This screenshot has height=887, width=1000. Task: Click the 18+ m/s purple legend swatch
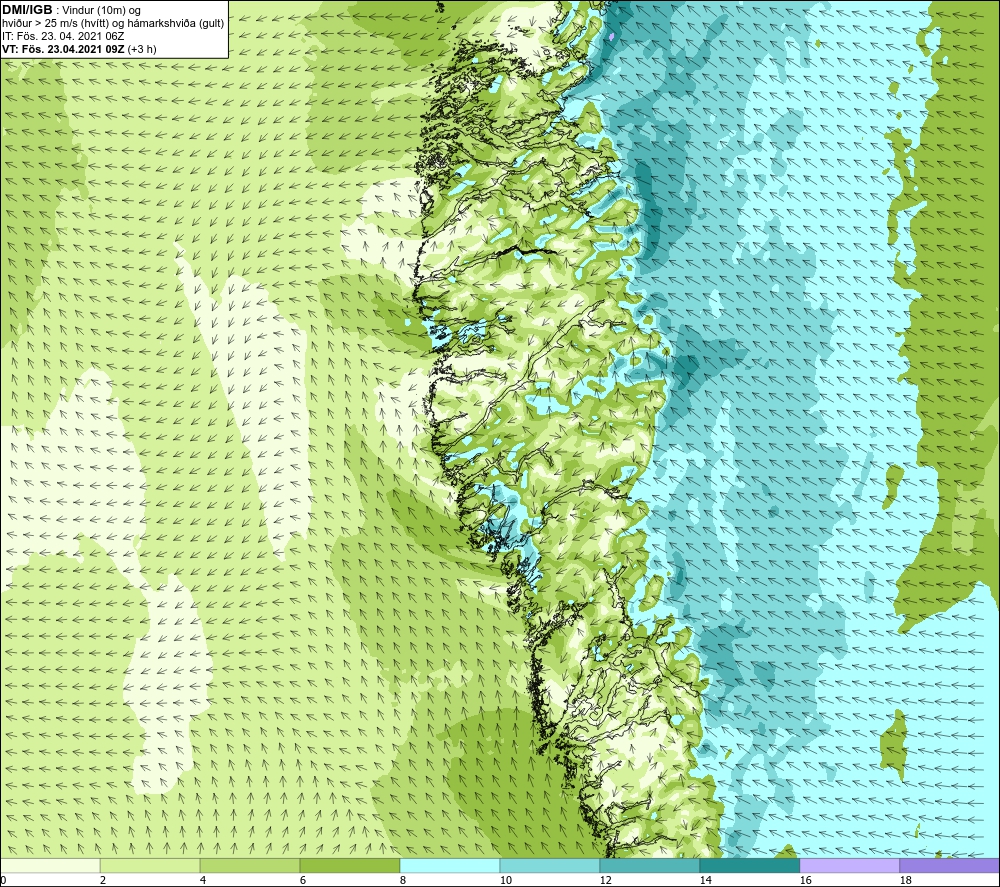click(x=950, y=865)
